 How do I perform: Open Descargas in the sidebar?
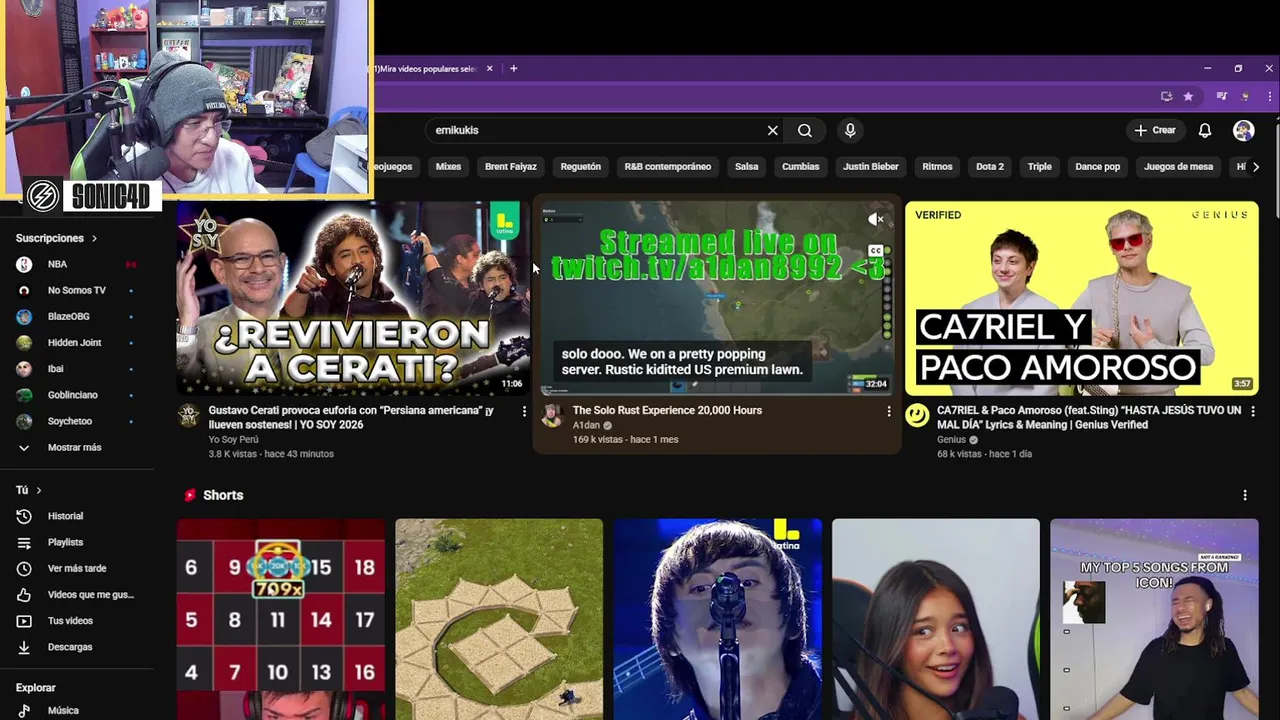(76, 647)
